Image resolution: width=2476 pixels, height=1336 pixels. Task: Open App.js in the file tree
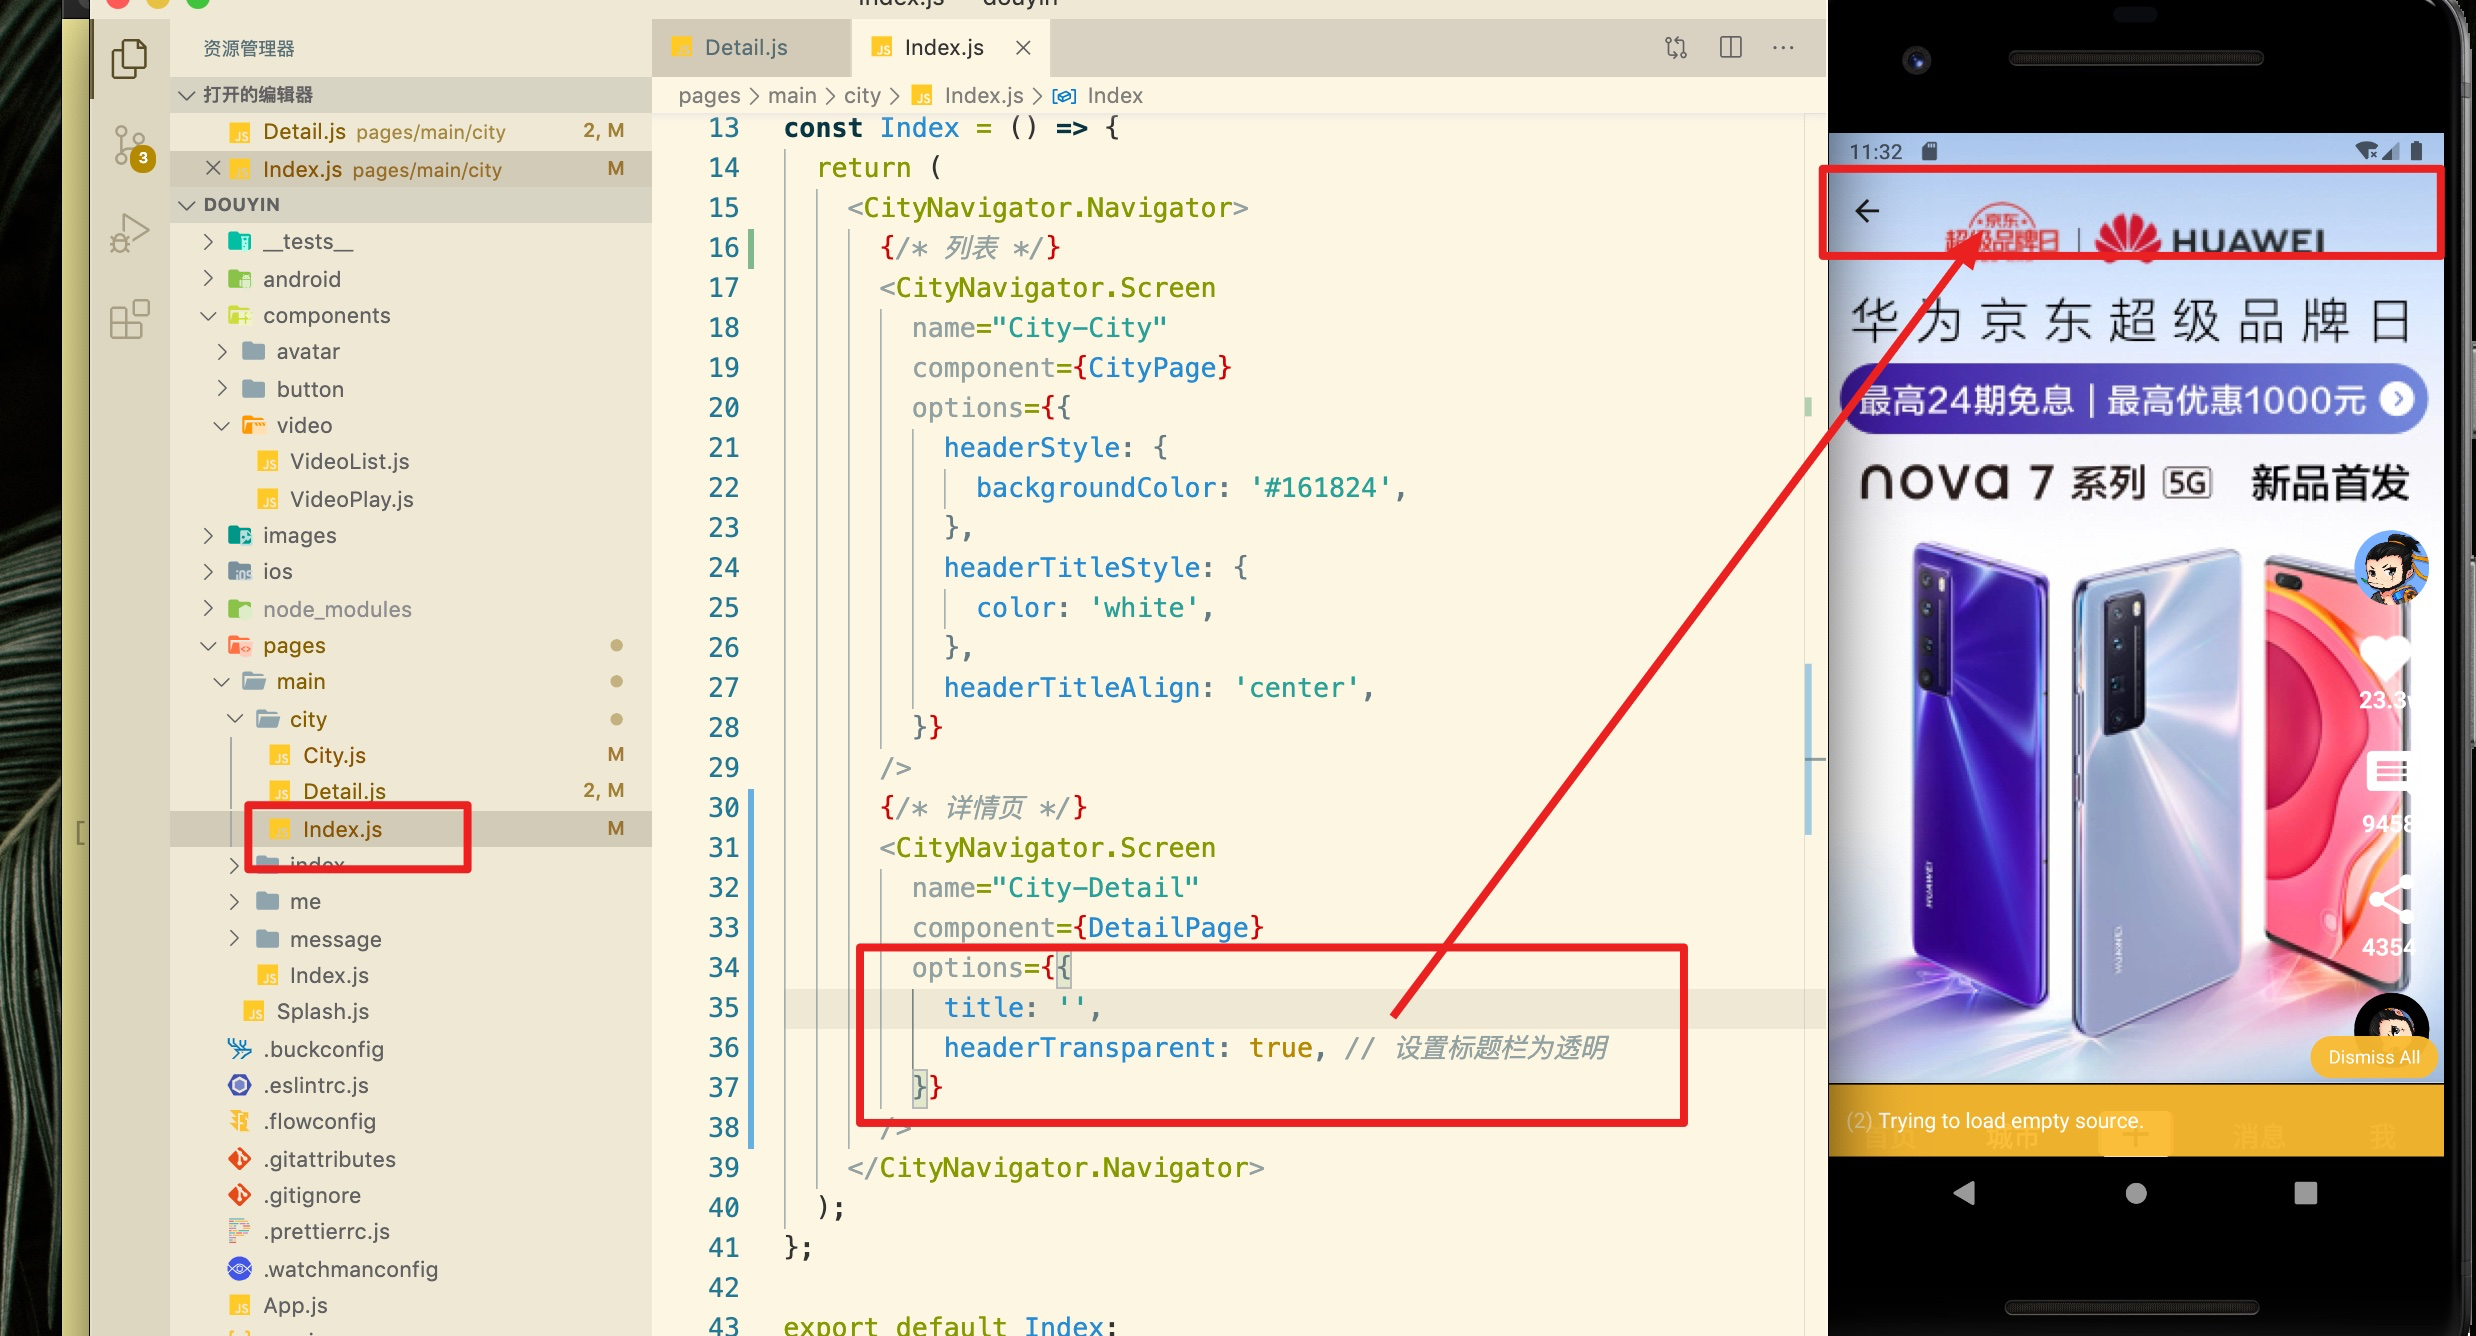click(x=411, y=1305)
